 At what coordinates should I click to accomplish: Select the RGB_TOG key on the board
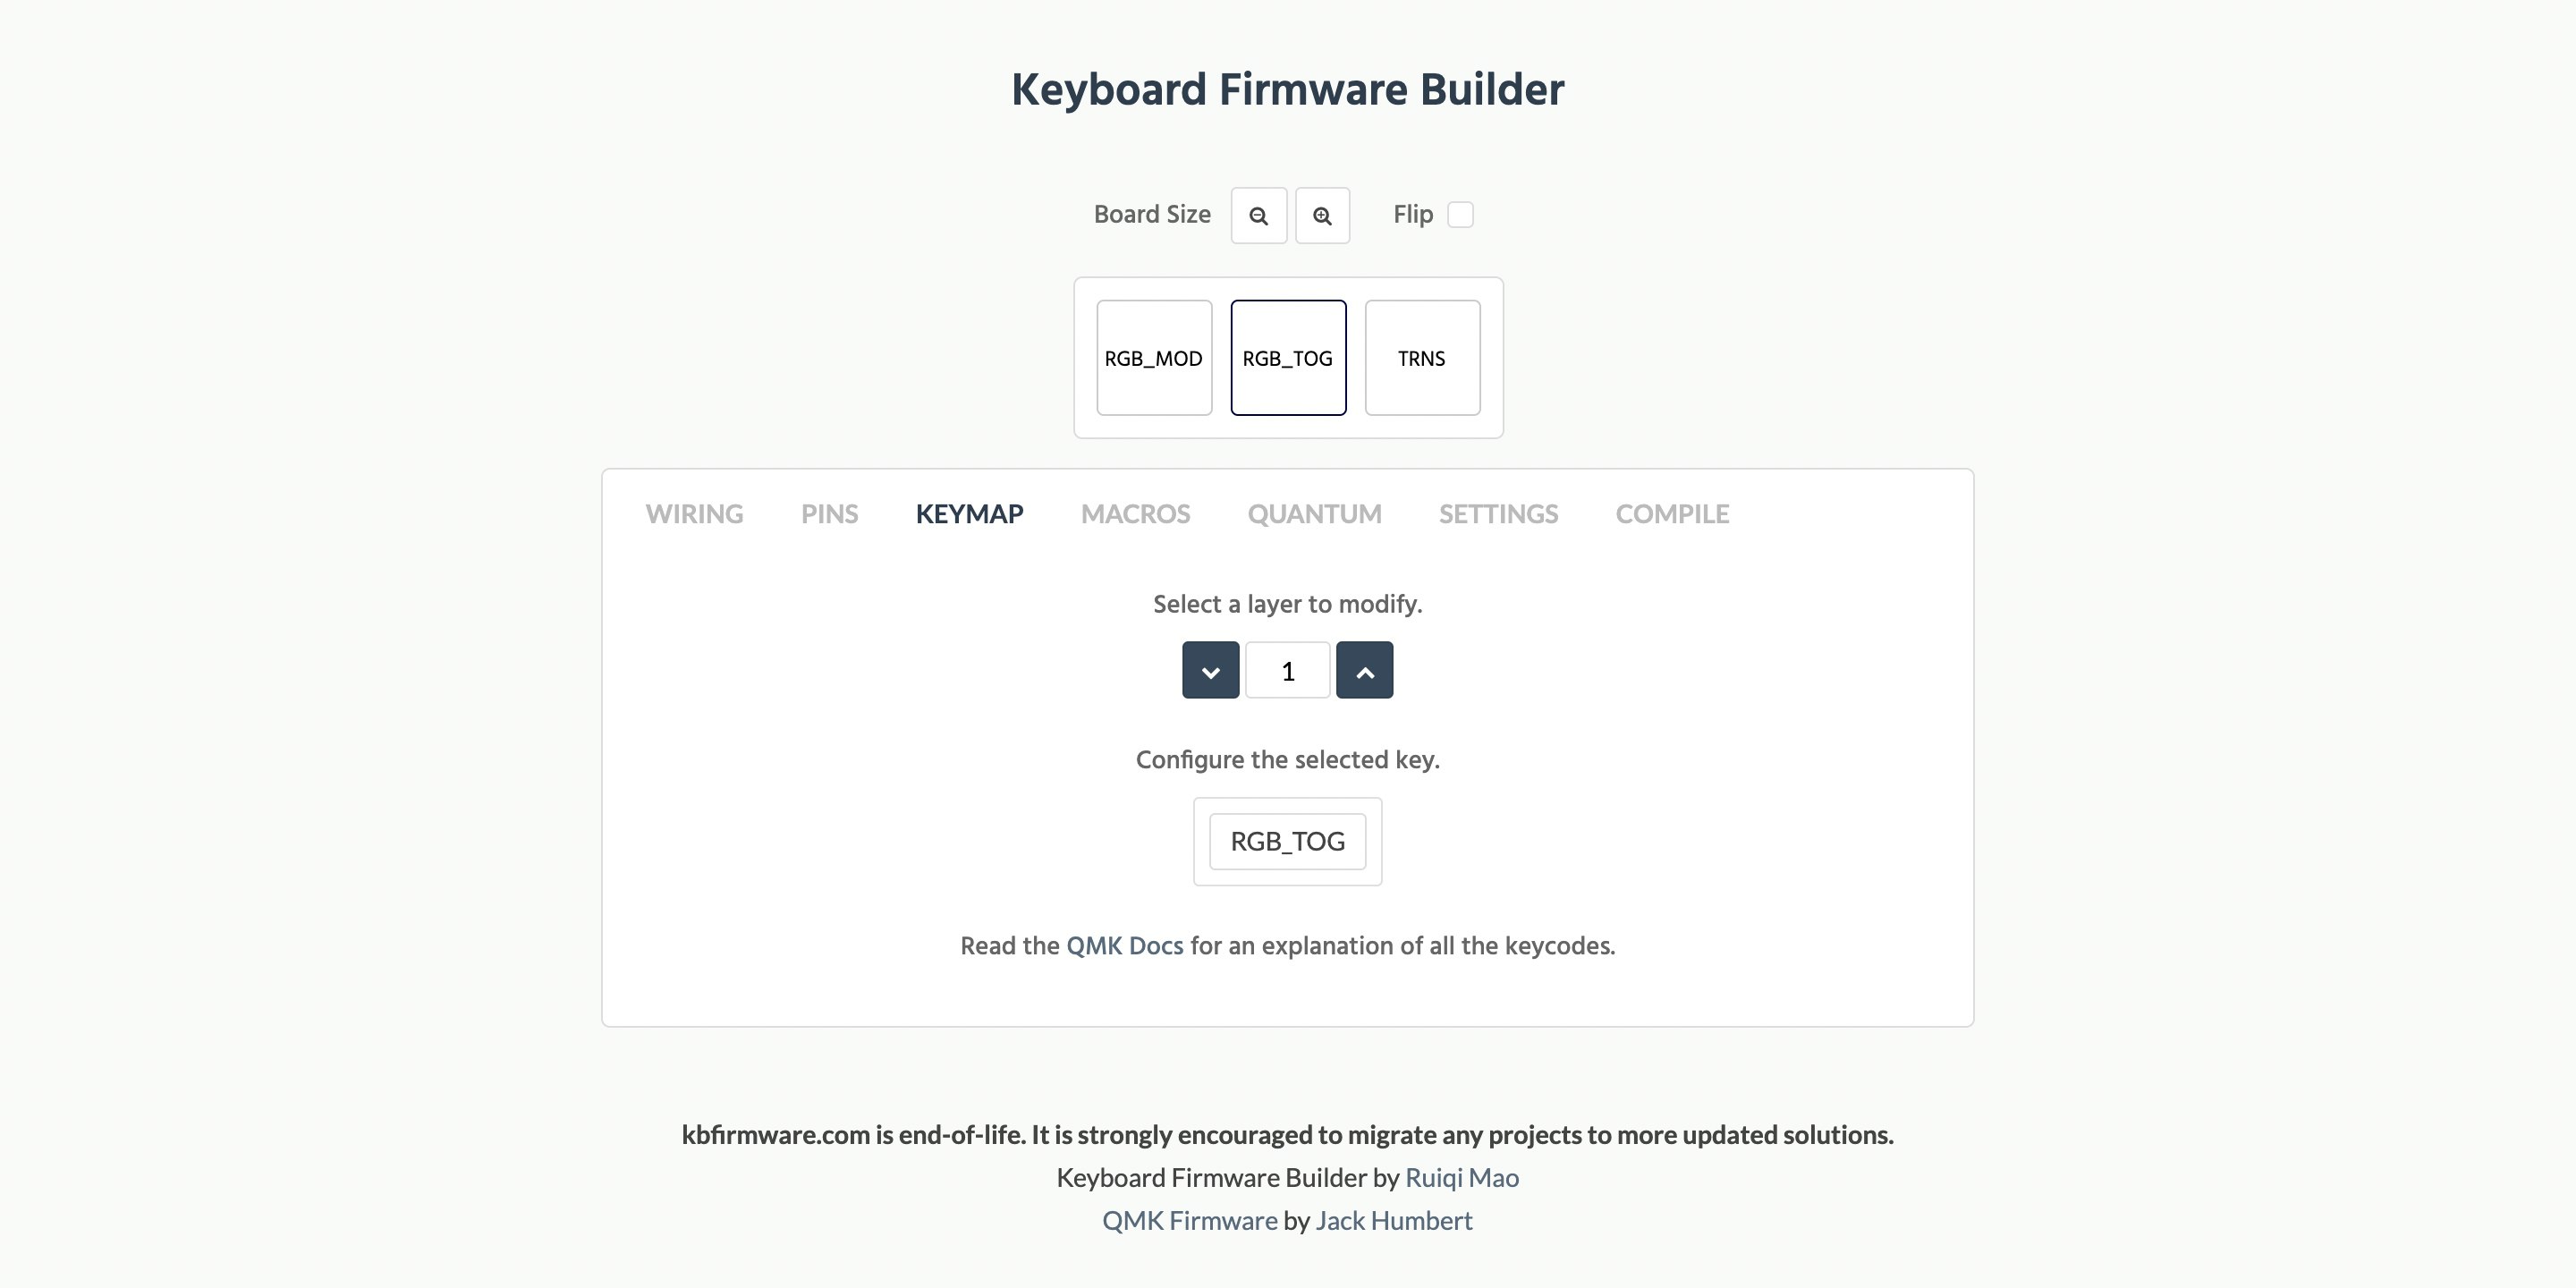point(1288,357)
